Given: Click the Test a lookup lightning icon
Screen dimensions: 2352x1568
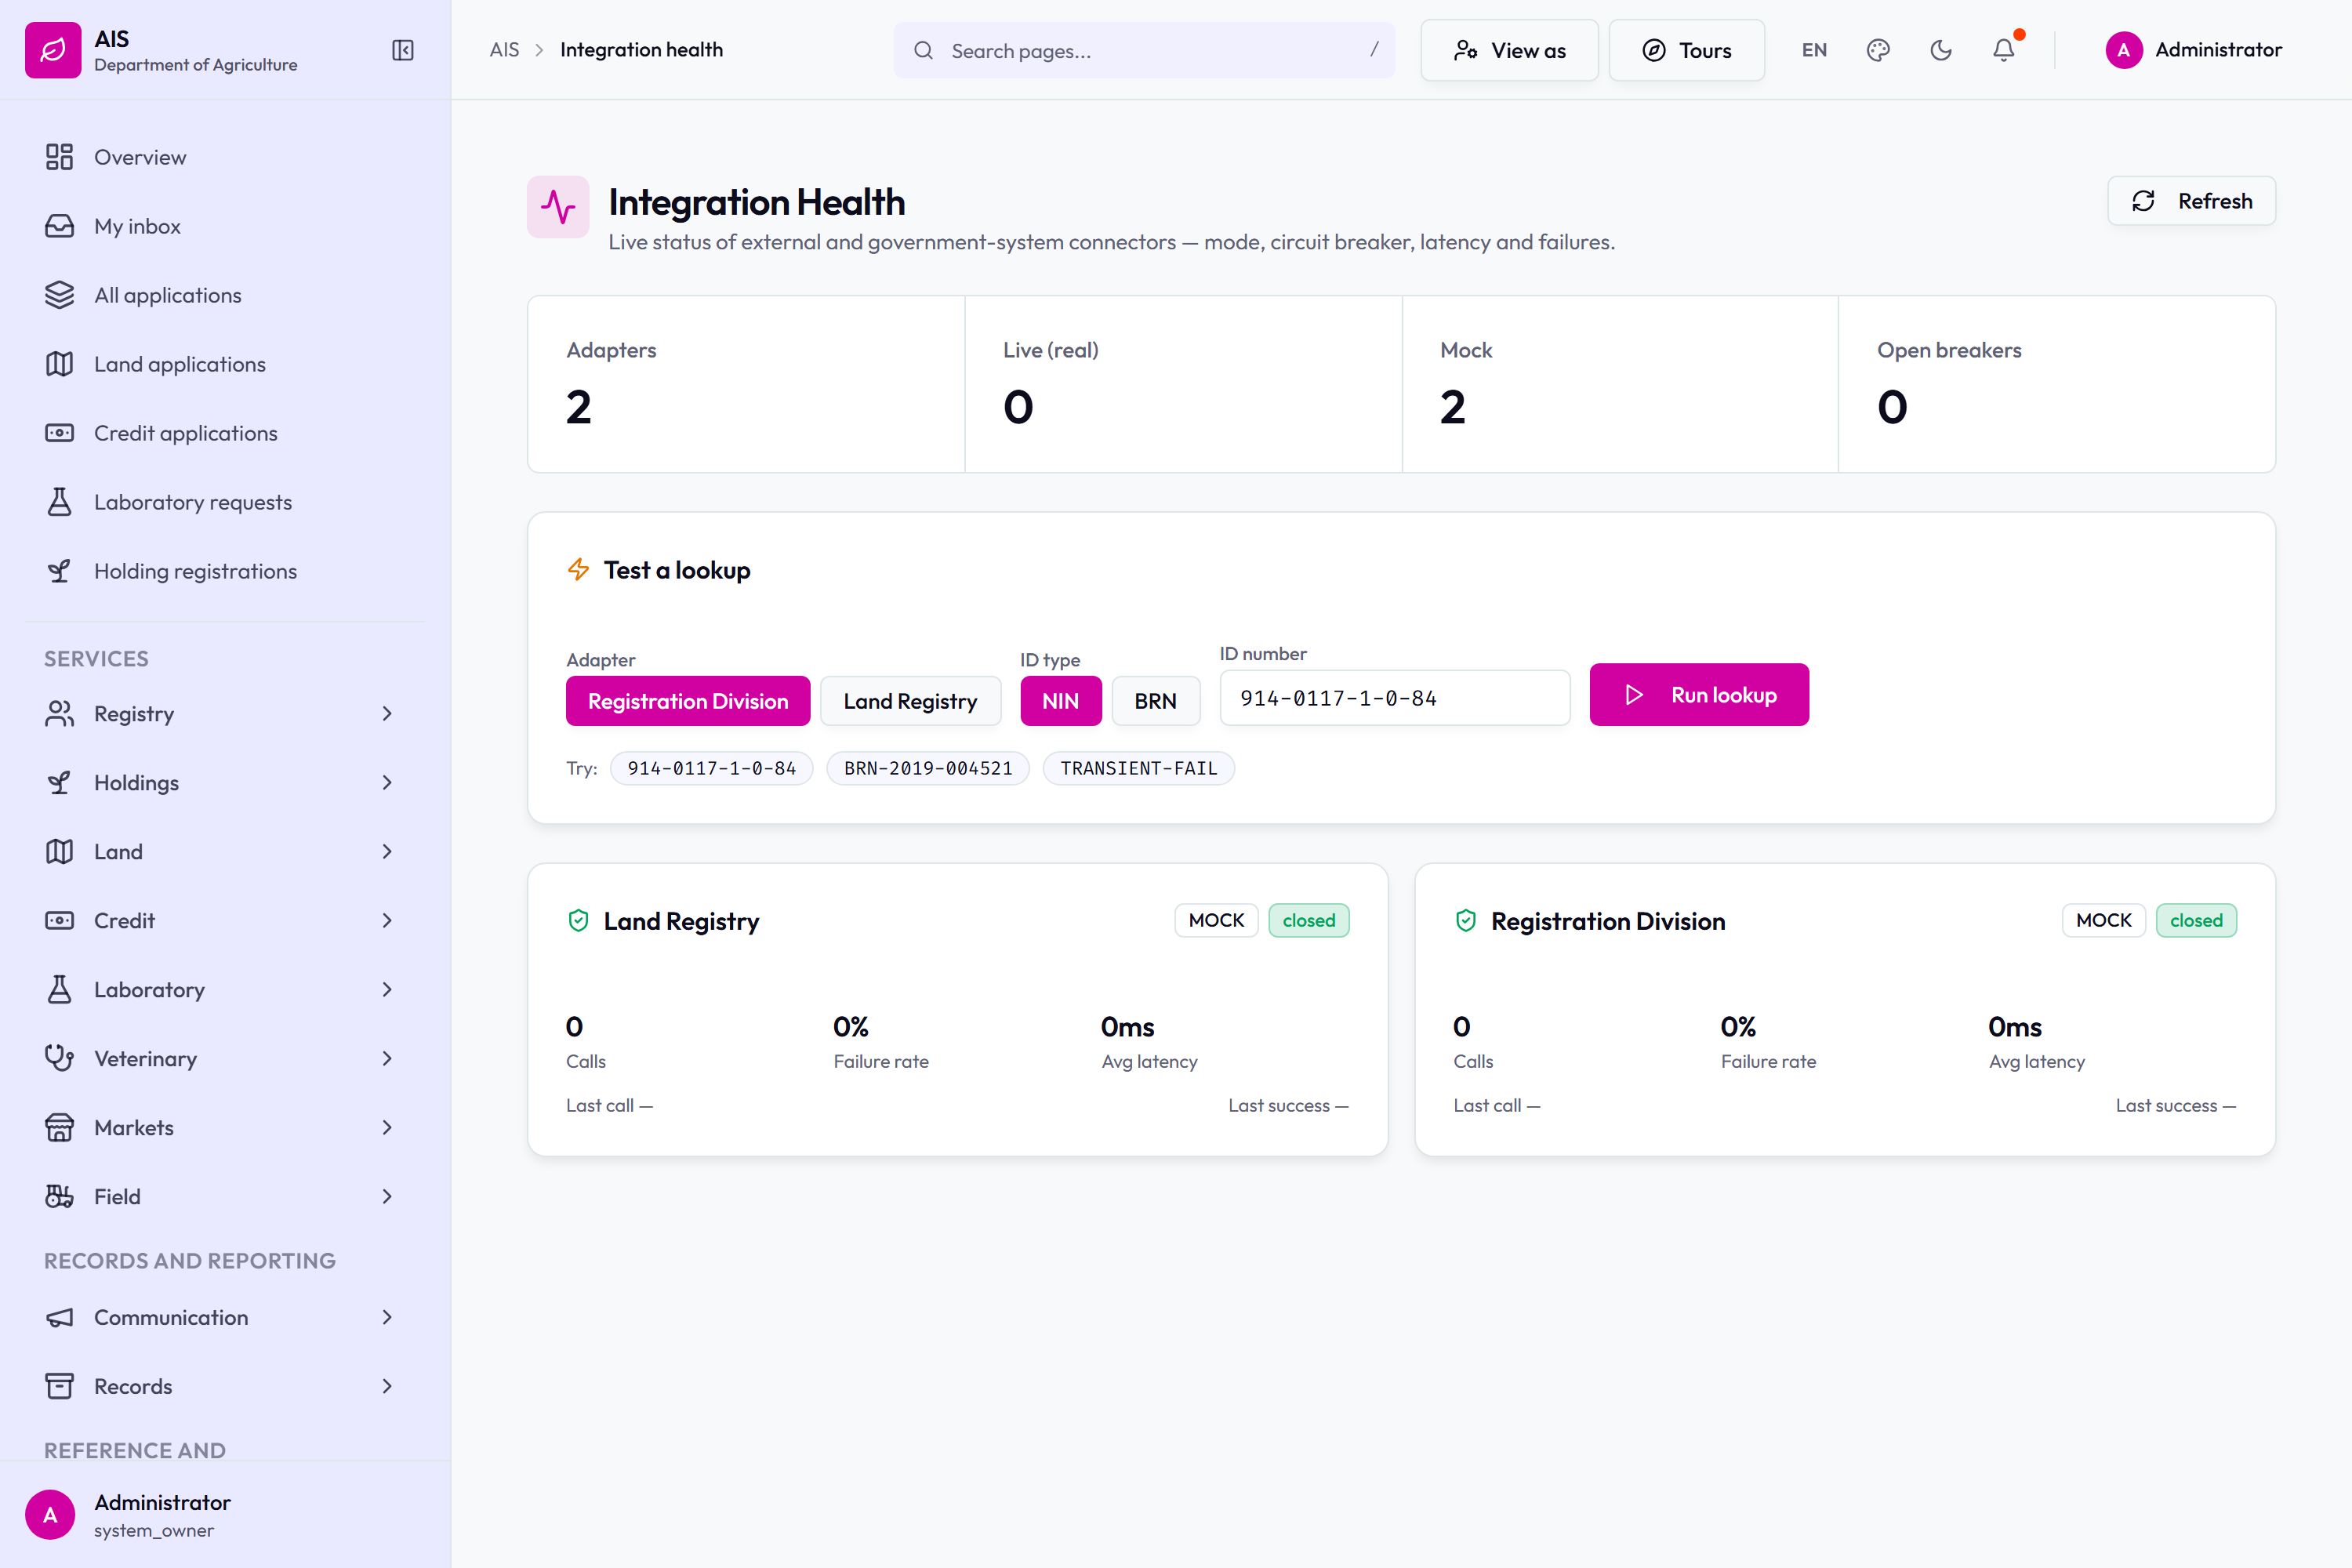Looking at the screenshot, I should point(578,570).
